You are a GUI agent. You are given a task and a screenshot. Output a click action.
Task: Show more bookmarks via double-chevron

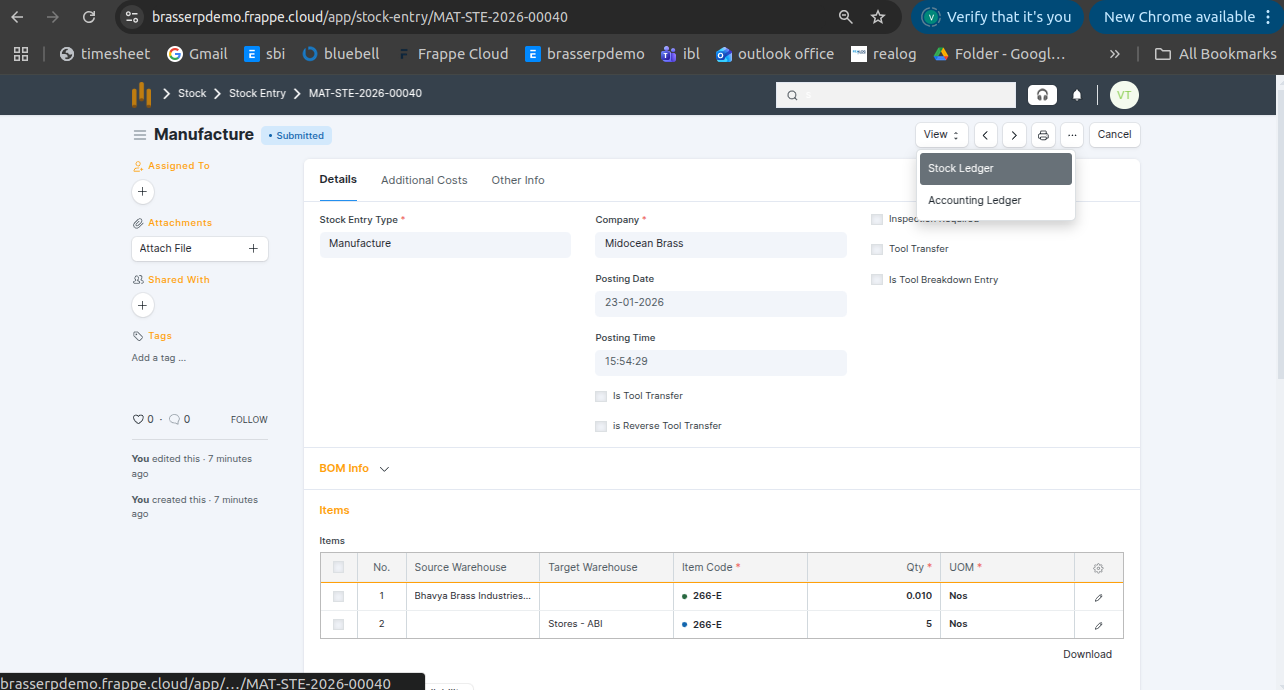1115,54
